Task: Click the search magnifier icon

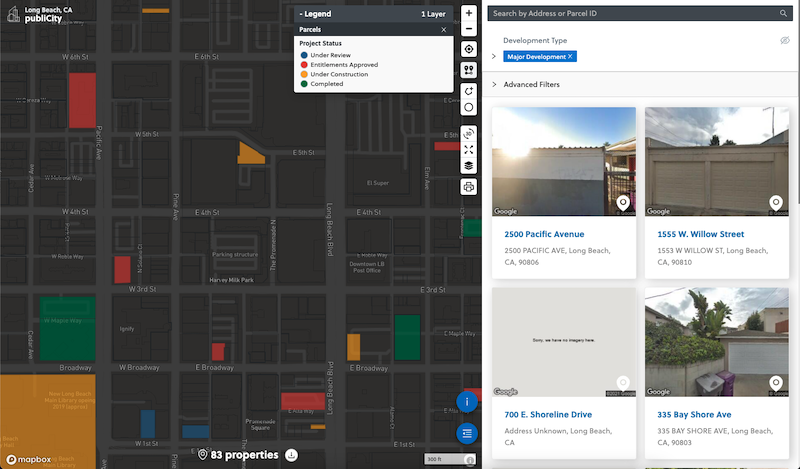Action: [783, 13]
